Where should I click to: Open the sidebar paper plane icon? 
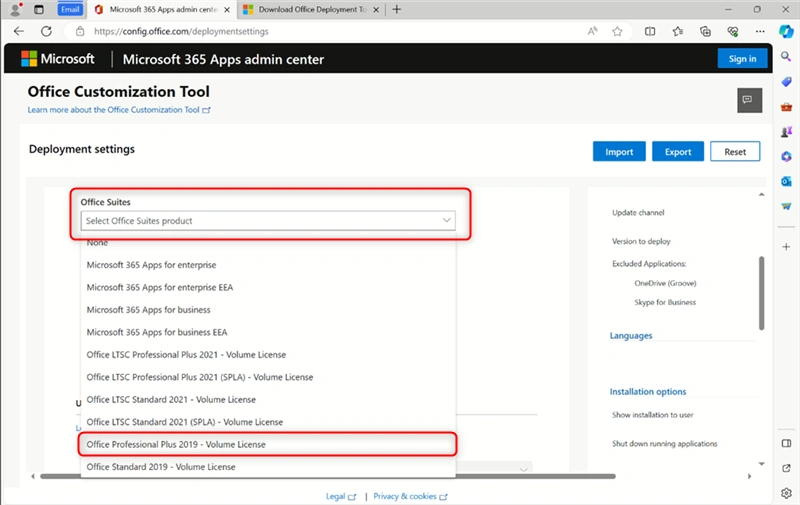786,206
